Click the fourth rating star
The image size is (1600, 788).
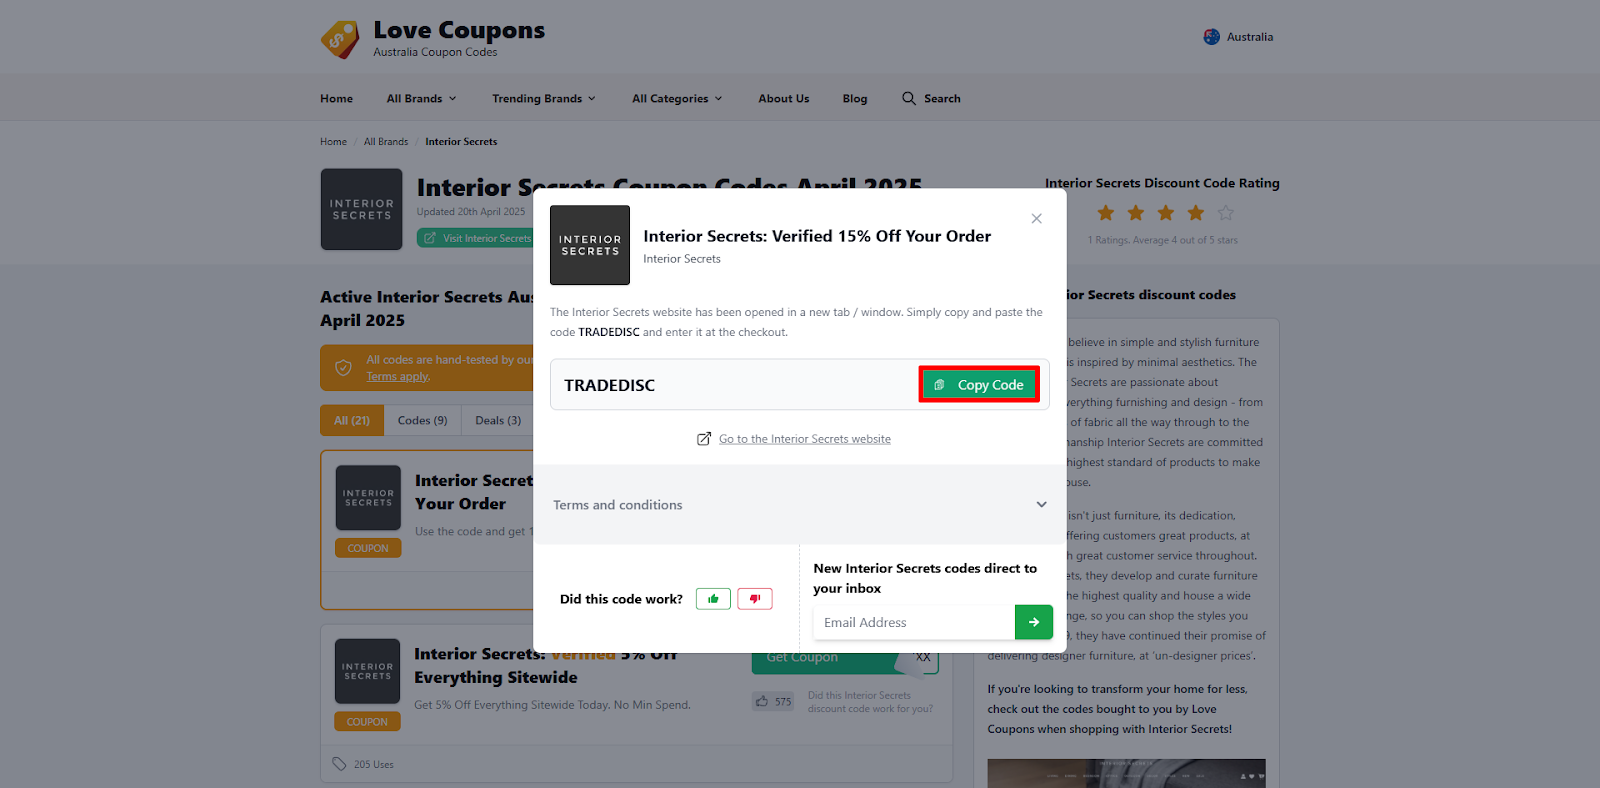1196,213
